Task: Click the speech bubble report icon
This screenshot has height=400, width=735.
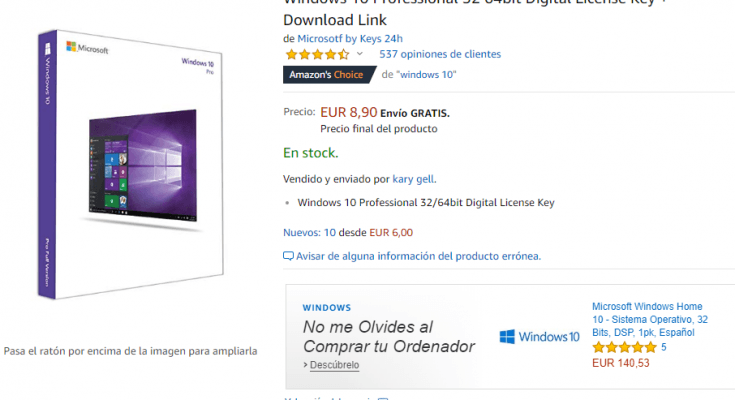Action: click(288, 256)
